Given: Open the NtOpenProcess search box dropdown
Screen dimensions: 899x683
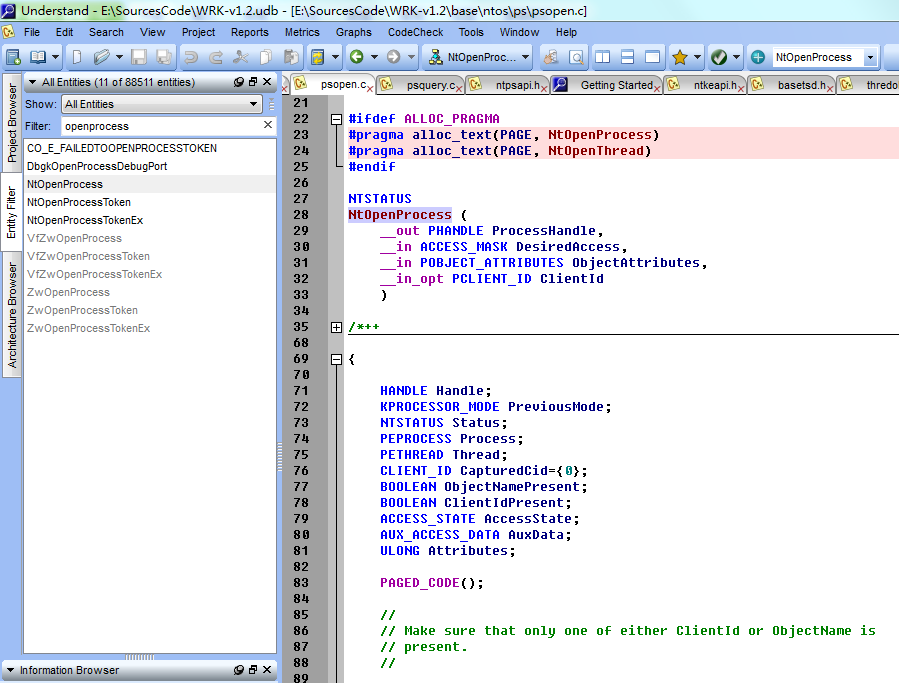Looking at the screenshot, I should (870, 57).
